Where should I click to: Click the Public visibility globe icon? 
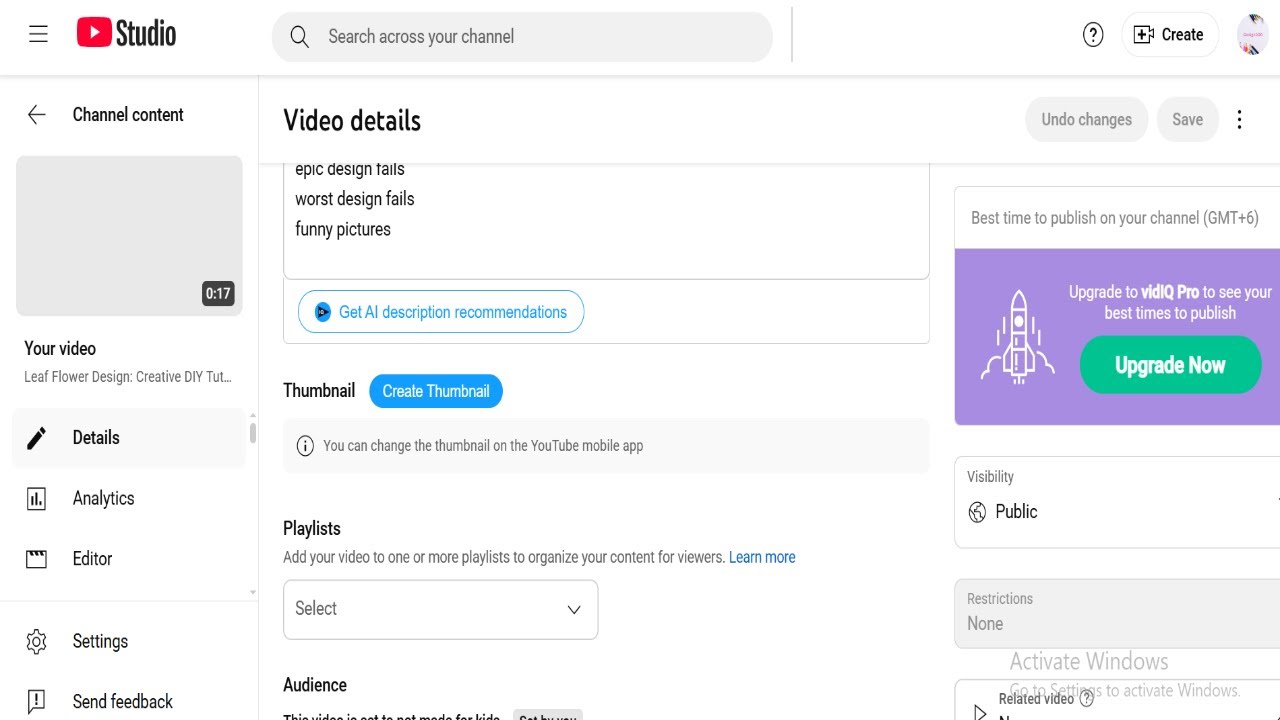point(977,512)
